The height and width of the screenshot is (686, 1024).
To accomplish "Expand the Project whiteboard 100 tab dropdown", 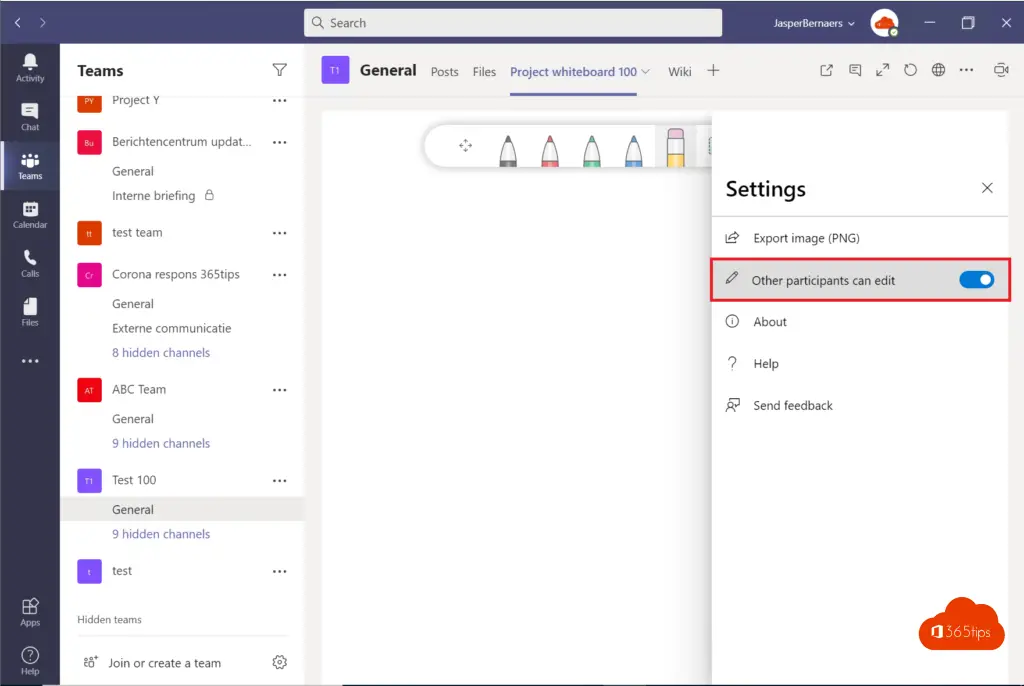I will [x=645, y=72].
